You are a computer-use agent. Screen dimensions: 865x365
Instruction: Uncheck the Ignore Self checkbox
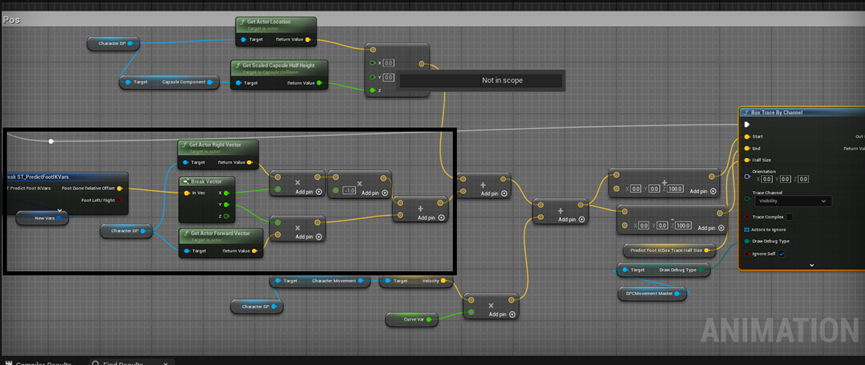(781, 254)
